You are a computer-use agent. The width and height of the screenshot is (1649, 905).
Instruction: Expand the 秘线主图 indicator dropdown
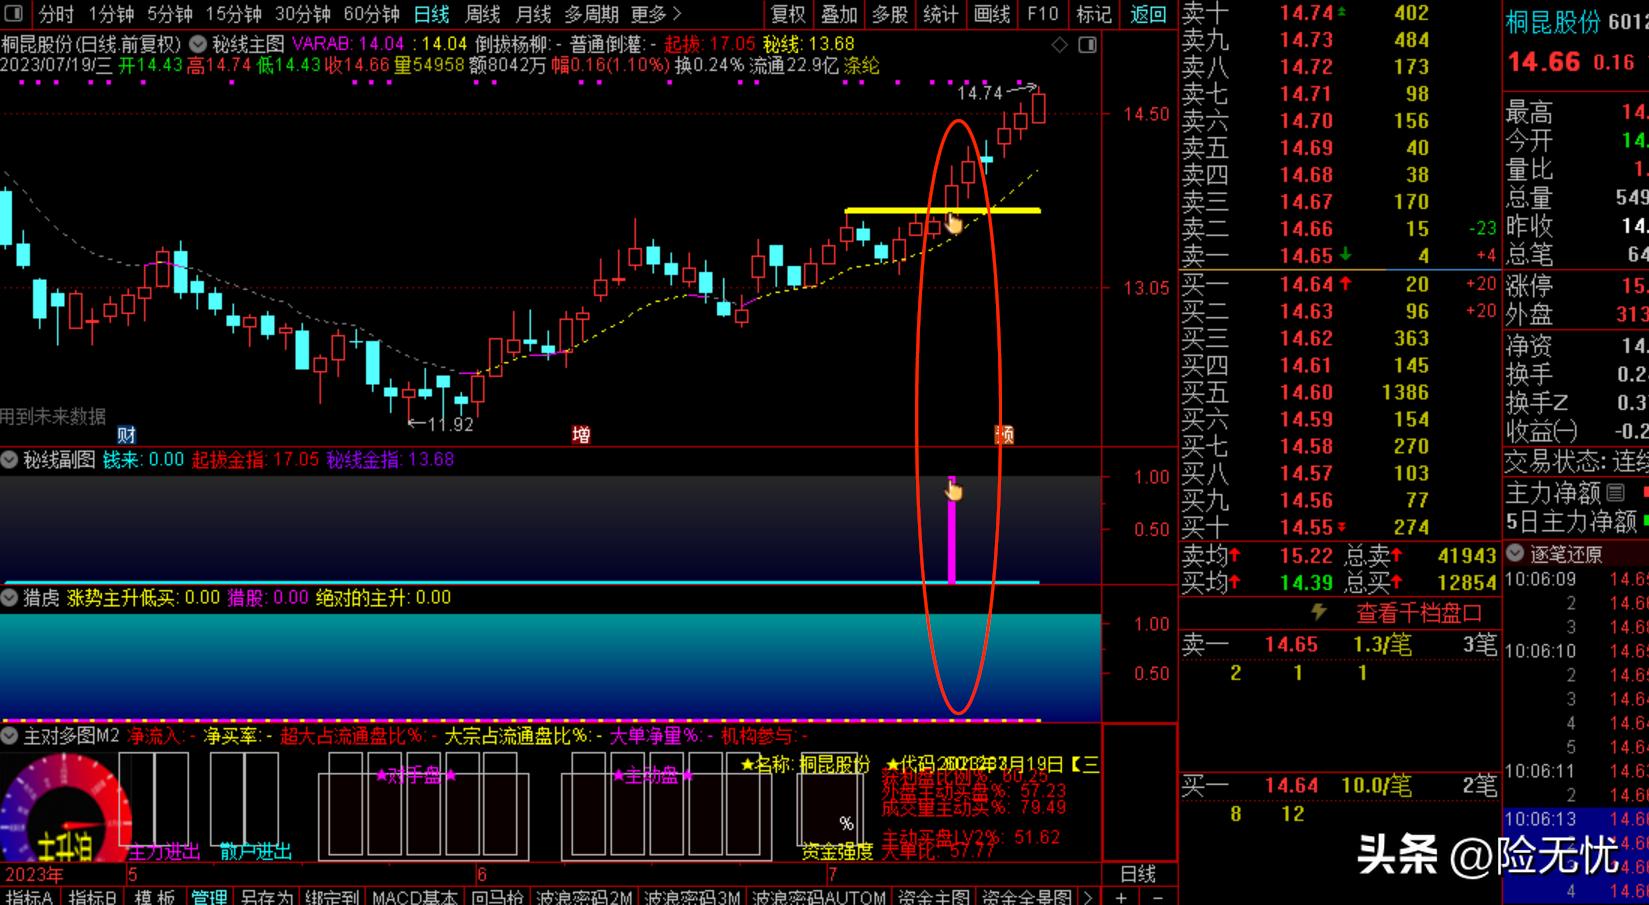click(198, 45)
